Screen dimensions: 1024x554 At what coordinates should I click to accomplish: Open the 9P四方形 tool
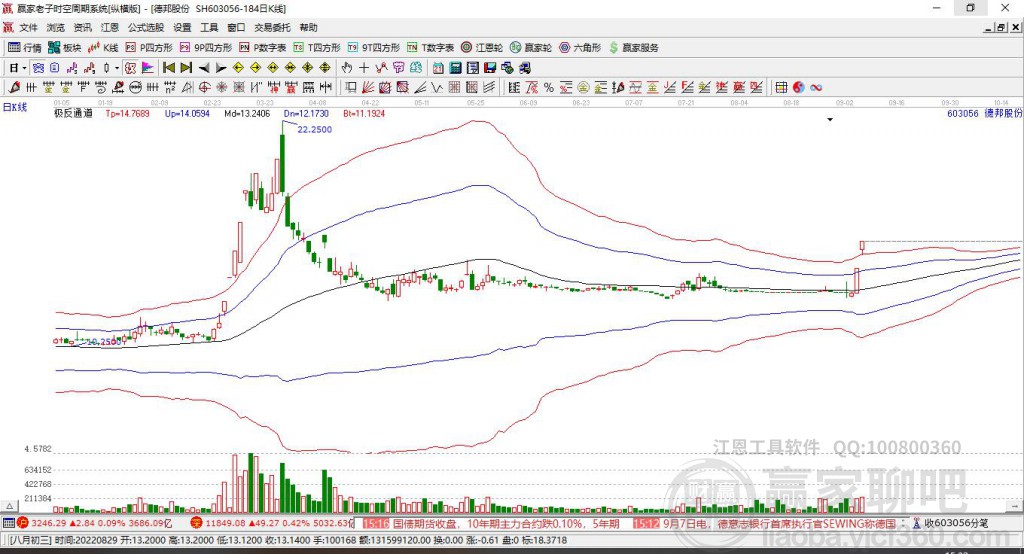pos(206,48)
